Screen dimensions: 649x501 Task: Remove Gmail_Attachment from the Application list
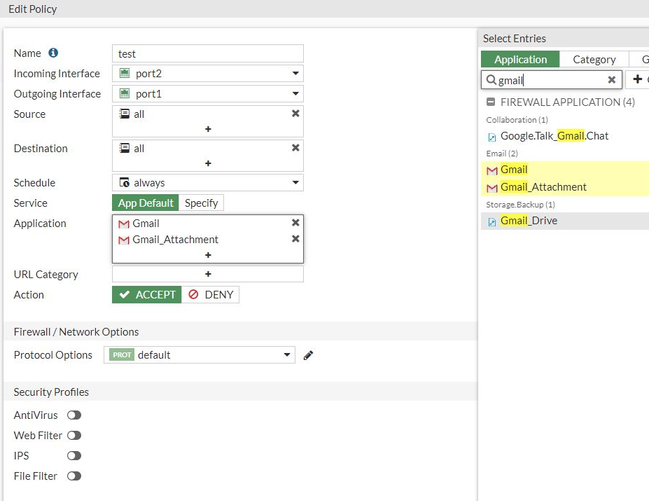(295, 239)
